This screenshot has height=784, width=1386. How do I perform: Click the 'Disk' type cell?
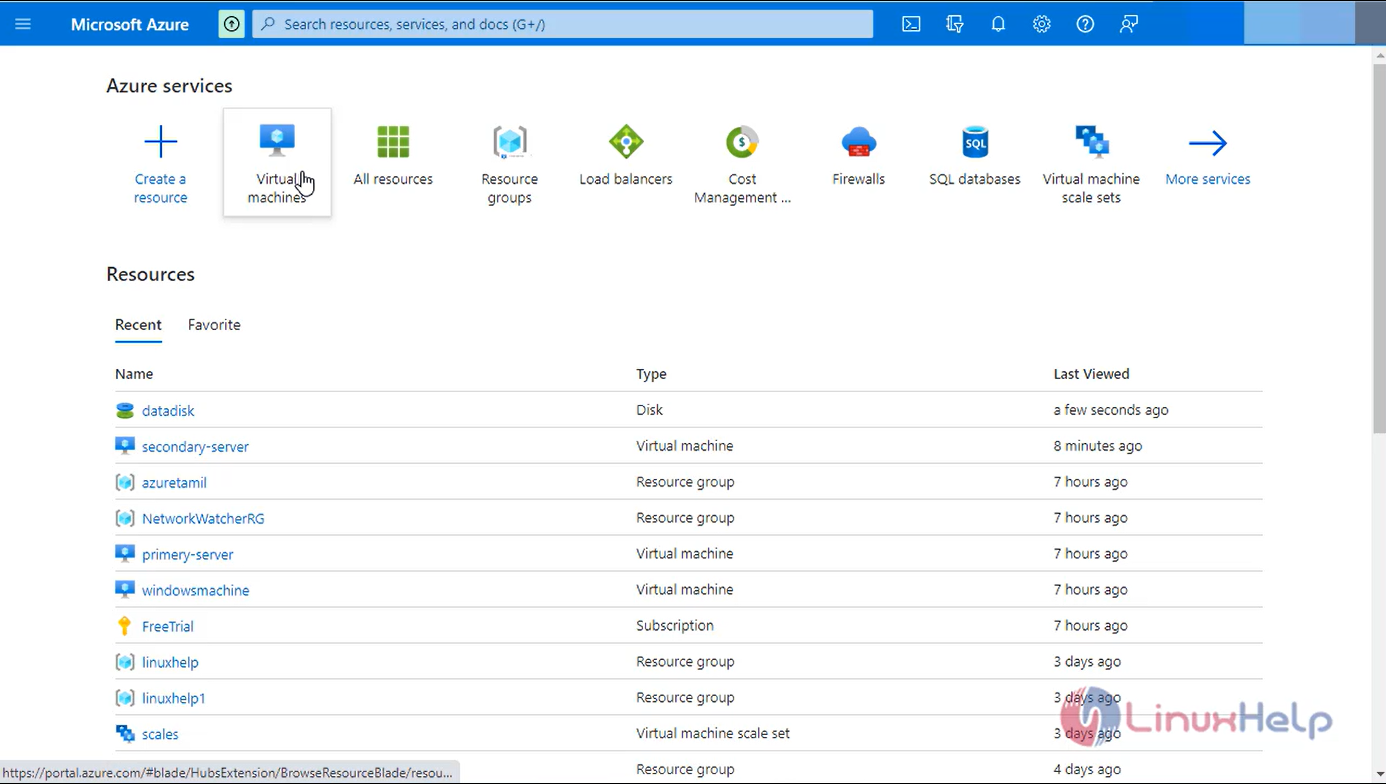tap(649, 410)
